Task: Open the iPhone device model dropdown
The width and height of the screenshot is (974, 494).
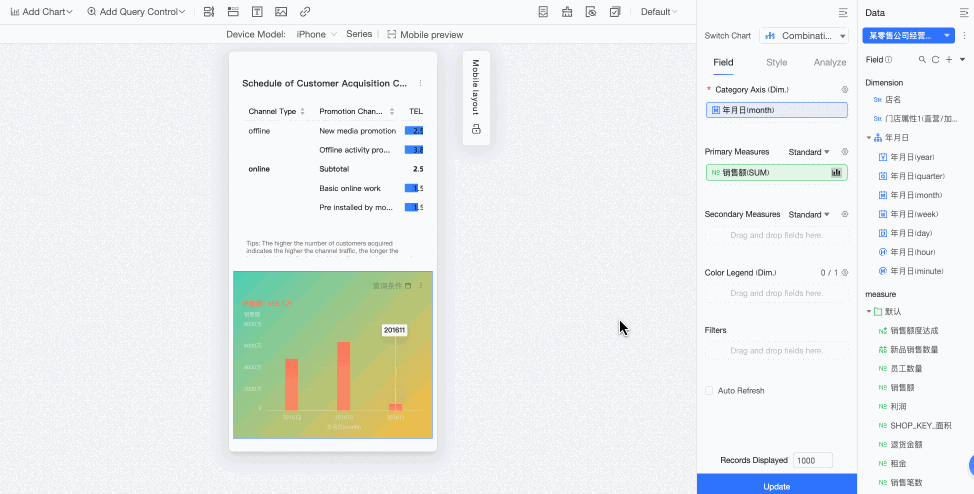Action: pos(316,34)
